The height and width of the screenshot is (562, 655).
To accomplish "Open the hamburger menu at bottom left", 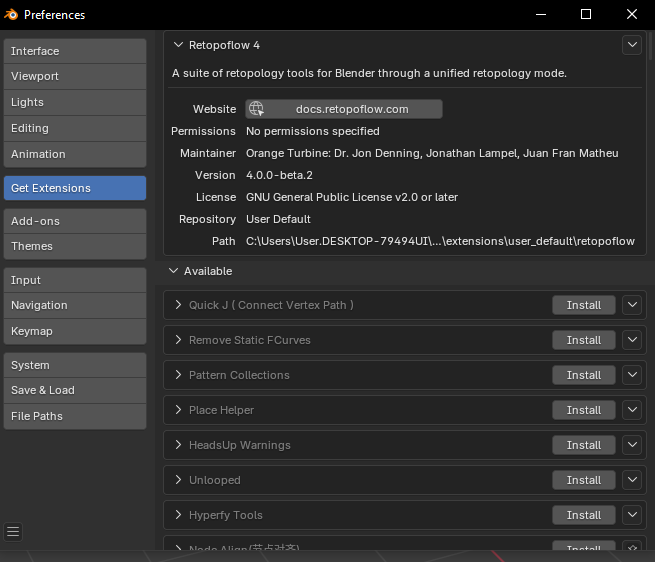I will (x=13, y=531).
